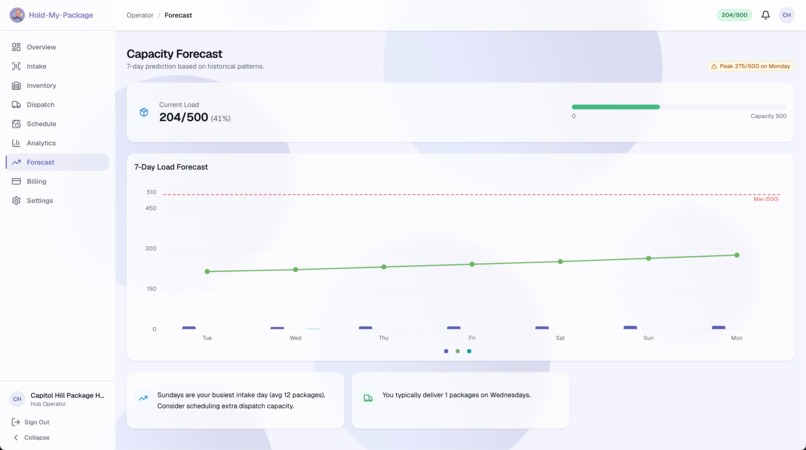
Task: Select the Tue data point on forecast line
Action: pos(207,272)
